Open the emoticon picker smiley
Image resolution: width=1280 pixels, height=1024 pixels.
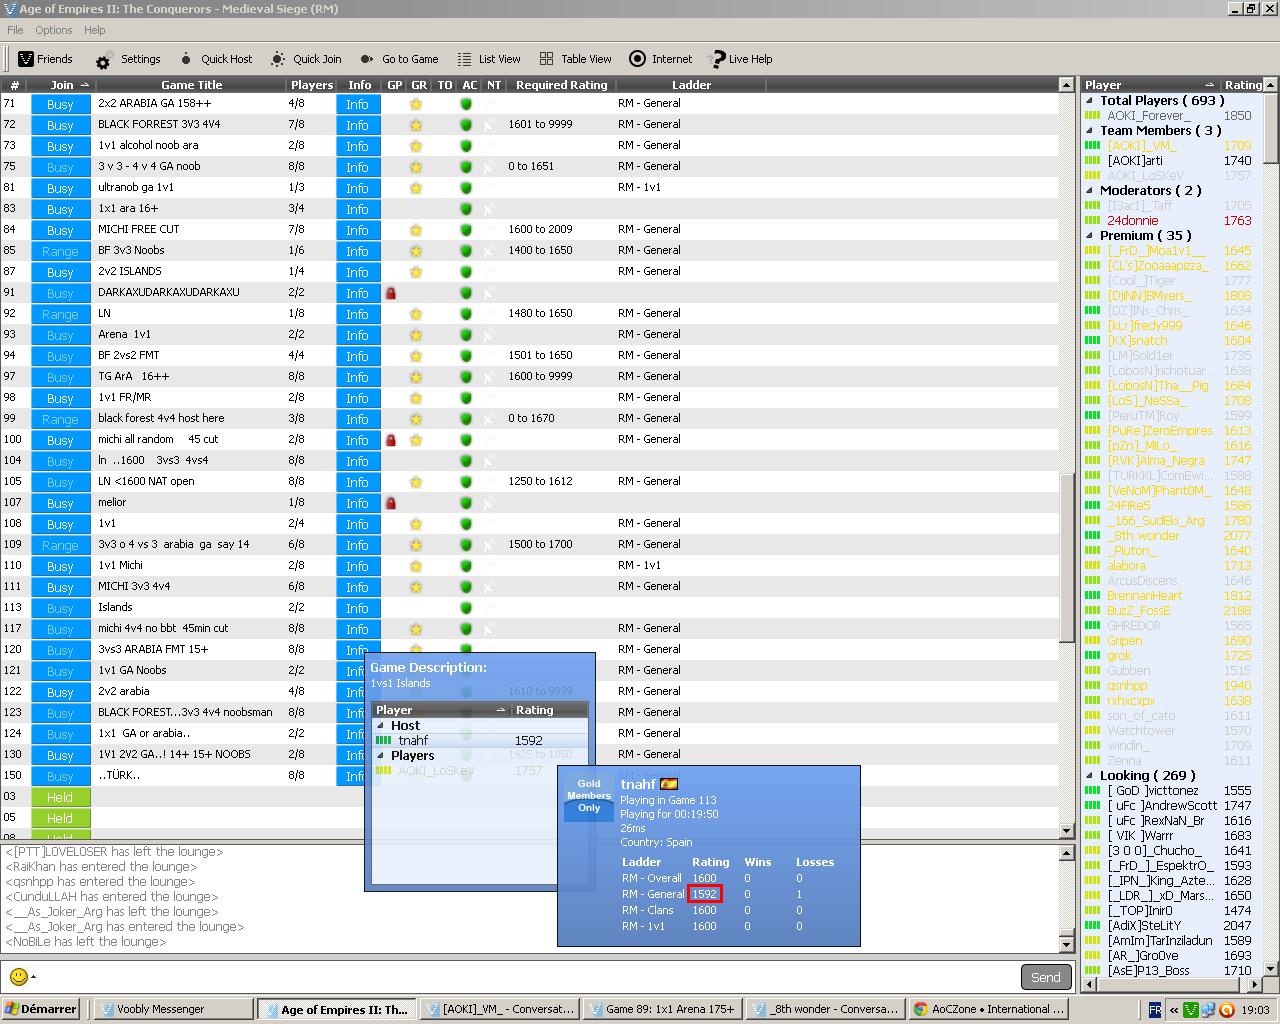[18, 976]
